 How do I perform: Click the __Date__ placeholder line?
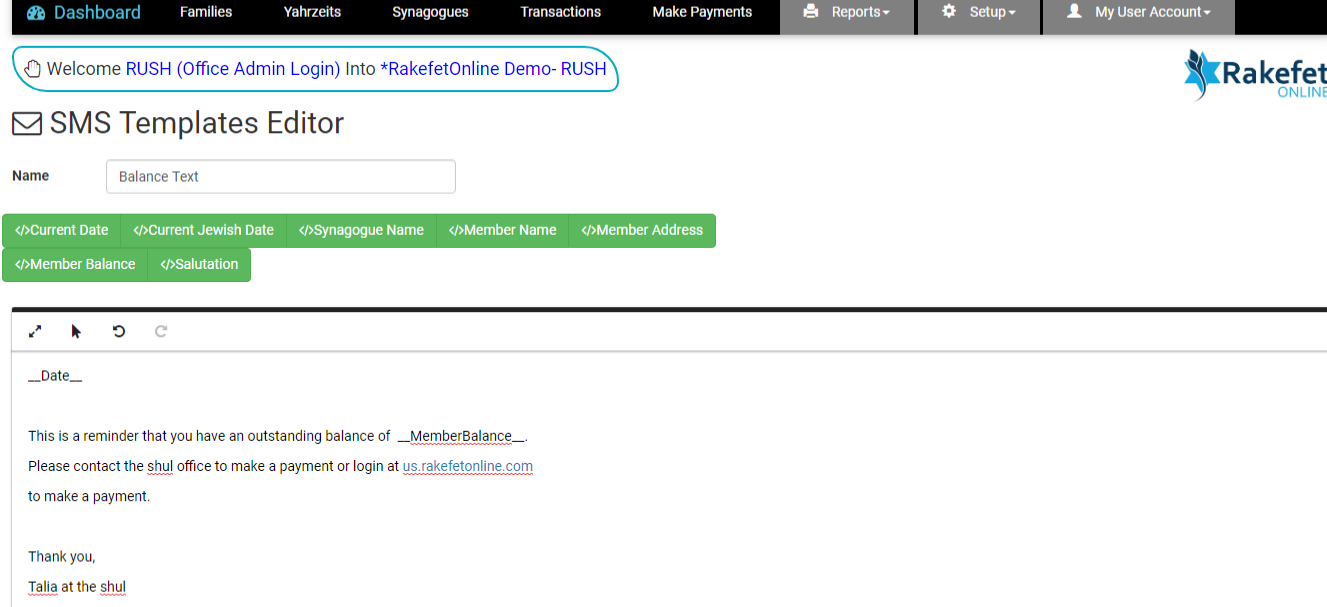point(55,376)
